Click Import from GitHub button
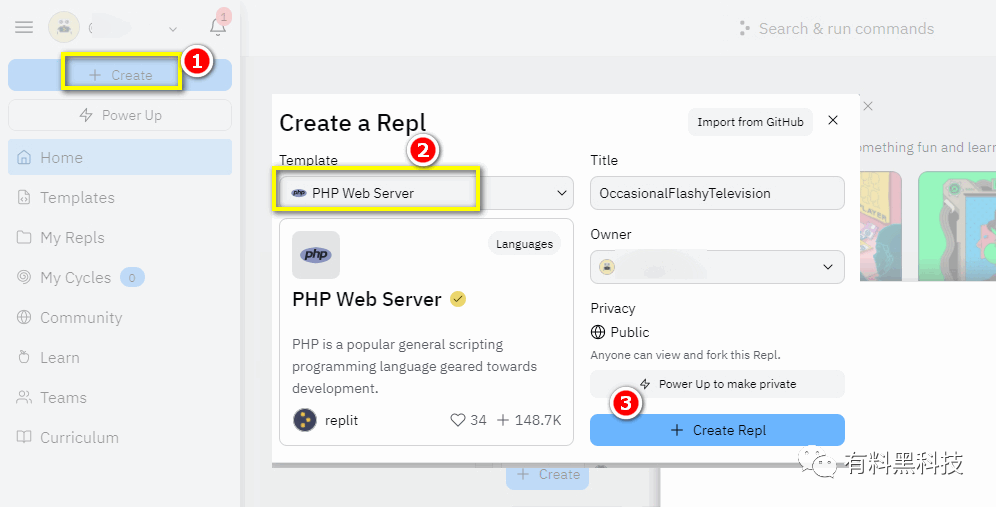The height and width of the screenshot is (507, 996). 750,122
